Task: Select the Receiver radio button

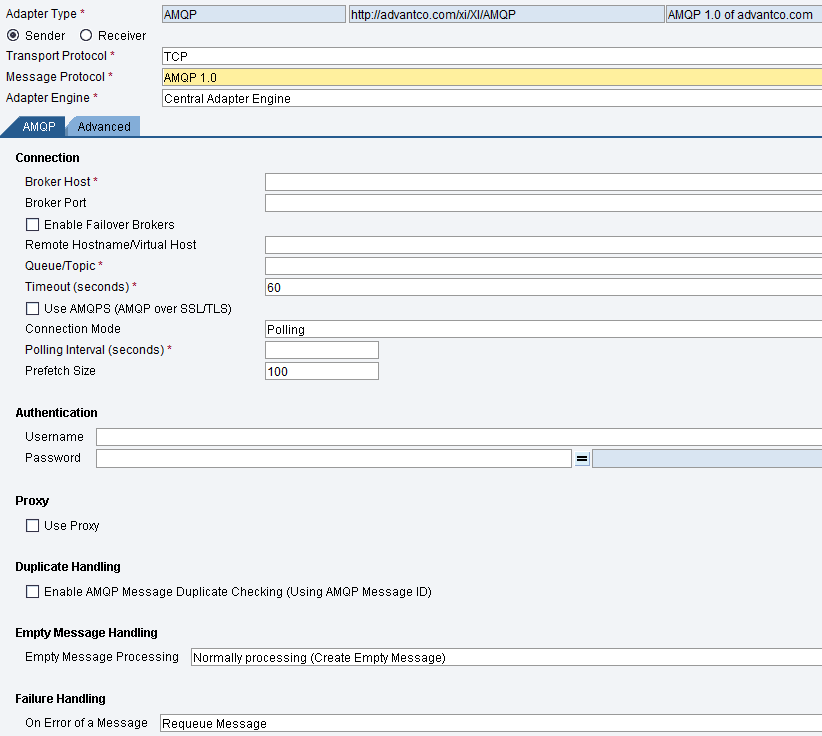Action: click(86, 35)
